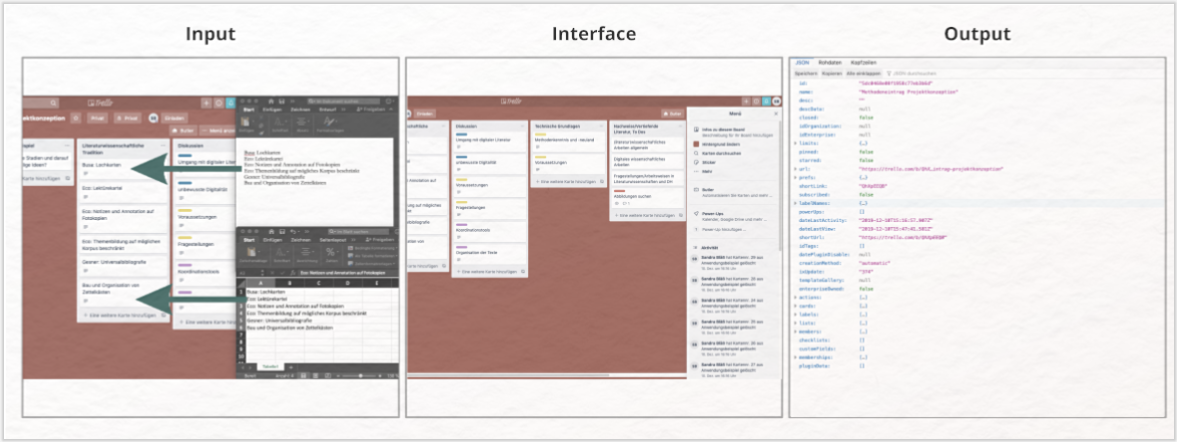The width and height of the screenshot is (1177, 442).
Task: Click the red Hintergrund ändern colour swatch
Action: pos(696,144)
